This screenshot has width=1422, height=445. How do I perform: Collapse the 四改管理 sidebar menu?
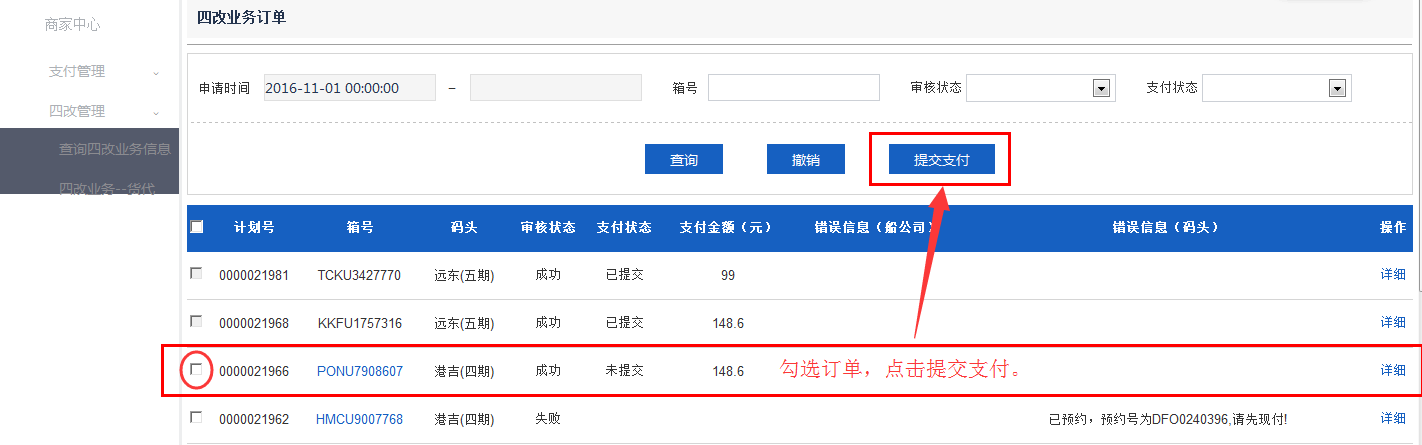coord(89,111)
